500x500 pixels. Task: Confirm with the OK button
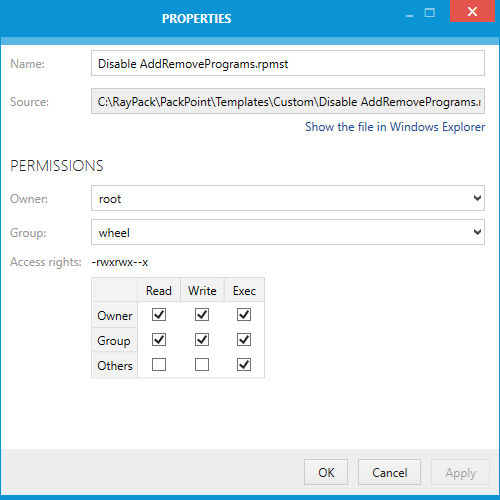click(326, 472)
